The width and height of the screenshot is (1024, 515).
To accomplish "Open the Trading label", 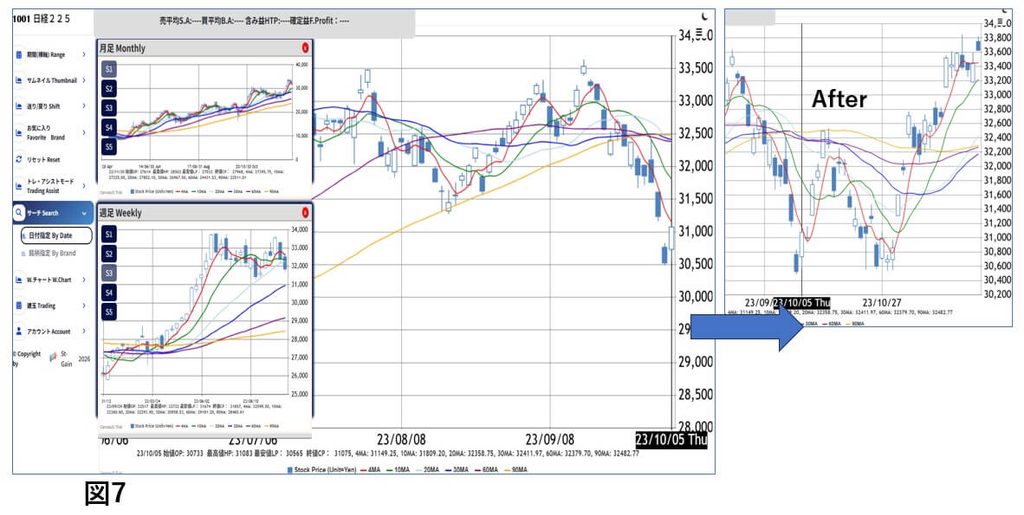I will 41,305.
